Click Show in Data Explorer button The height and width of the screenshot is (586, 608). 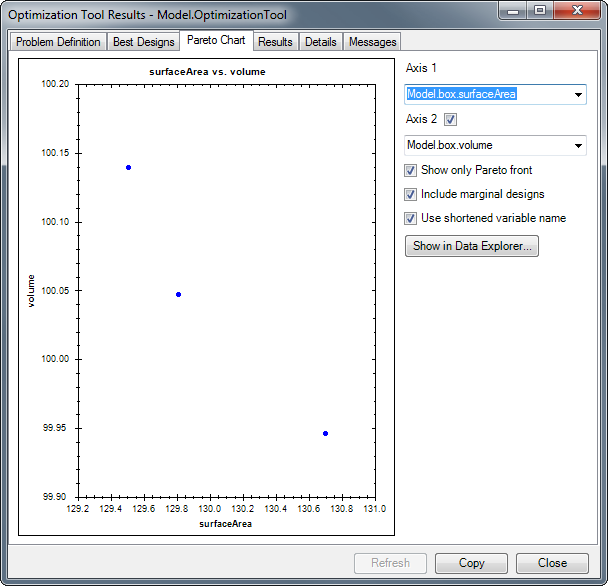[472, 246]
